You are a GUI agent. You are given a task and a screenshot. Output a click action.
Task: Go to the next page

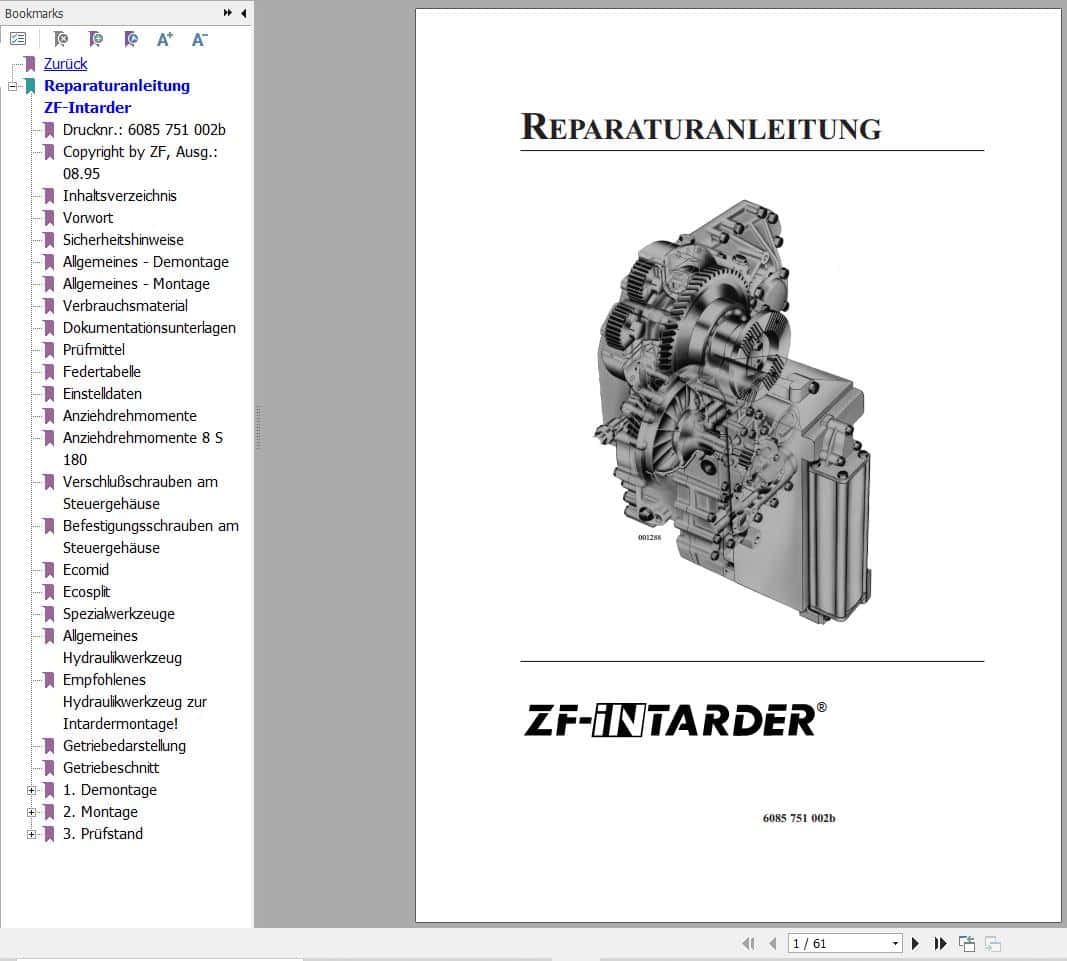tap(915, 943)
